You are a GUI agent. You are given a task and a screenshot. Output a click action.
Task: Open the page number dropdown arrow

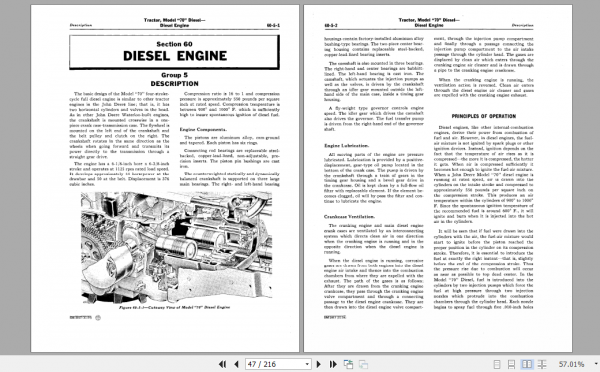coord(307,364)
